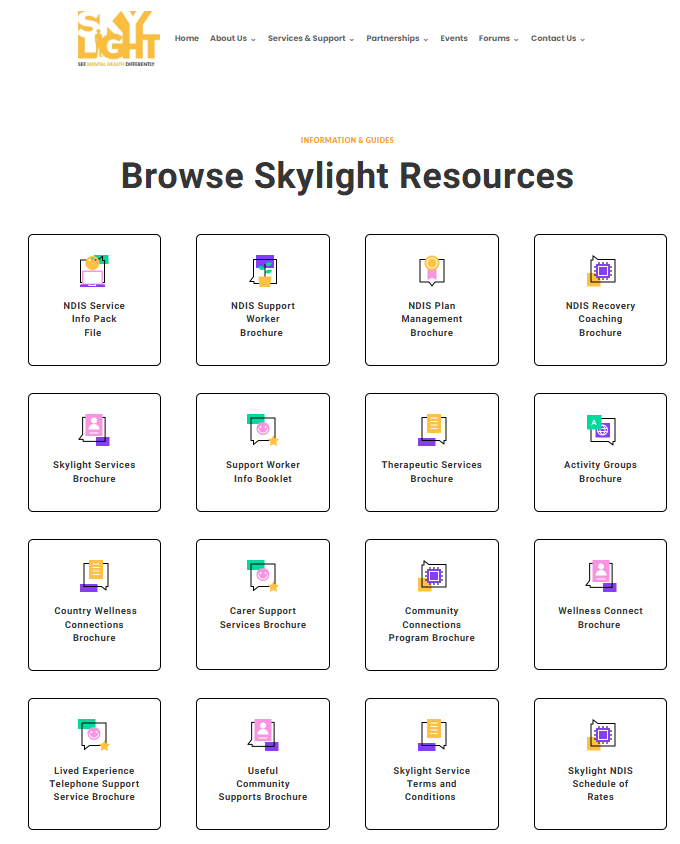This screenshot has width=680, height=844.
Task: Open Carer Support Services Brochure link
Action: (263, 618)
